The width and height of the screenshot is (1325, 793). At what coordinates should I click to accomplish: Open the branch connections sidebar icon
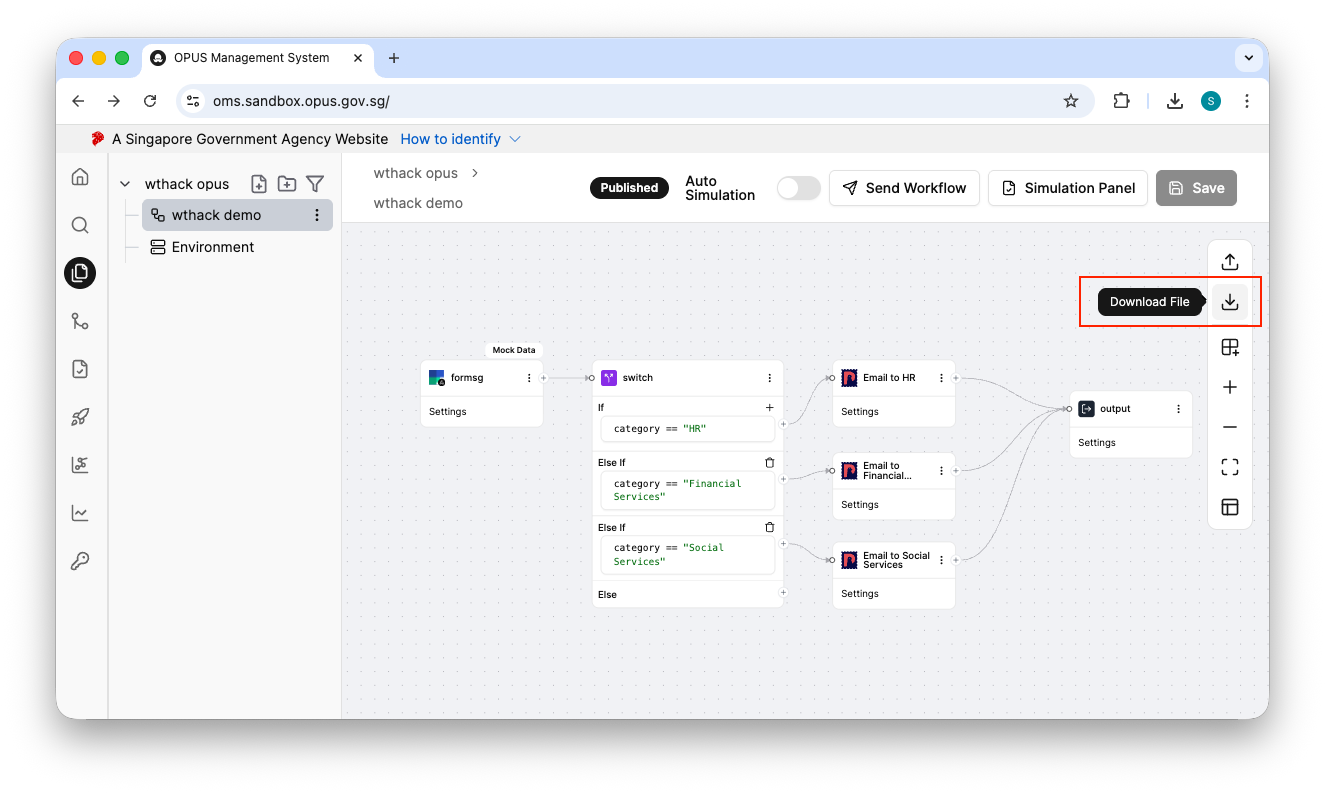80,321
